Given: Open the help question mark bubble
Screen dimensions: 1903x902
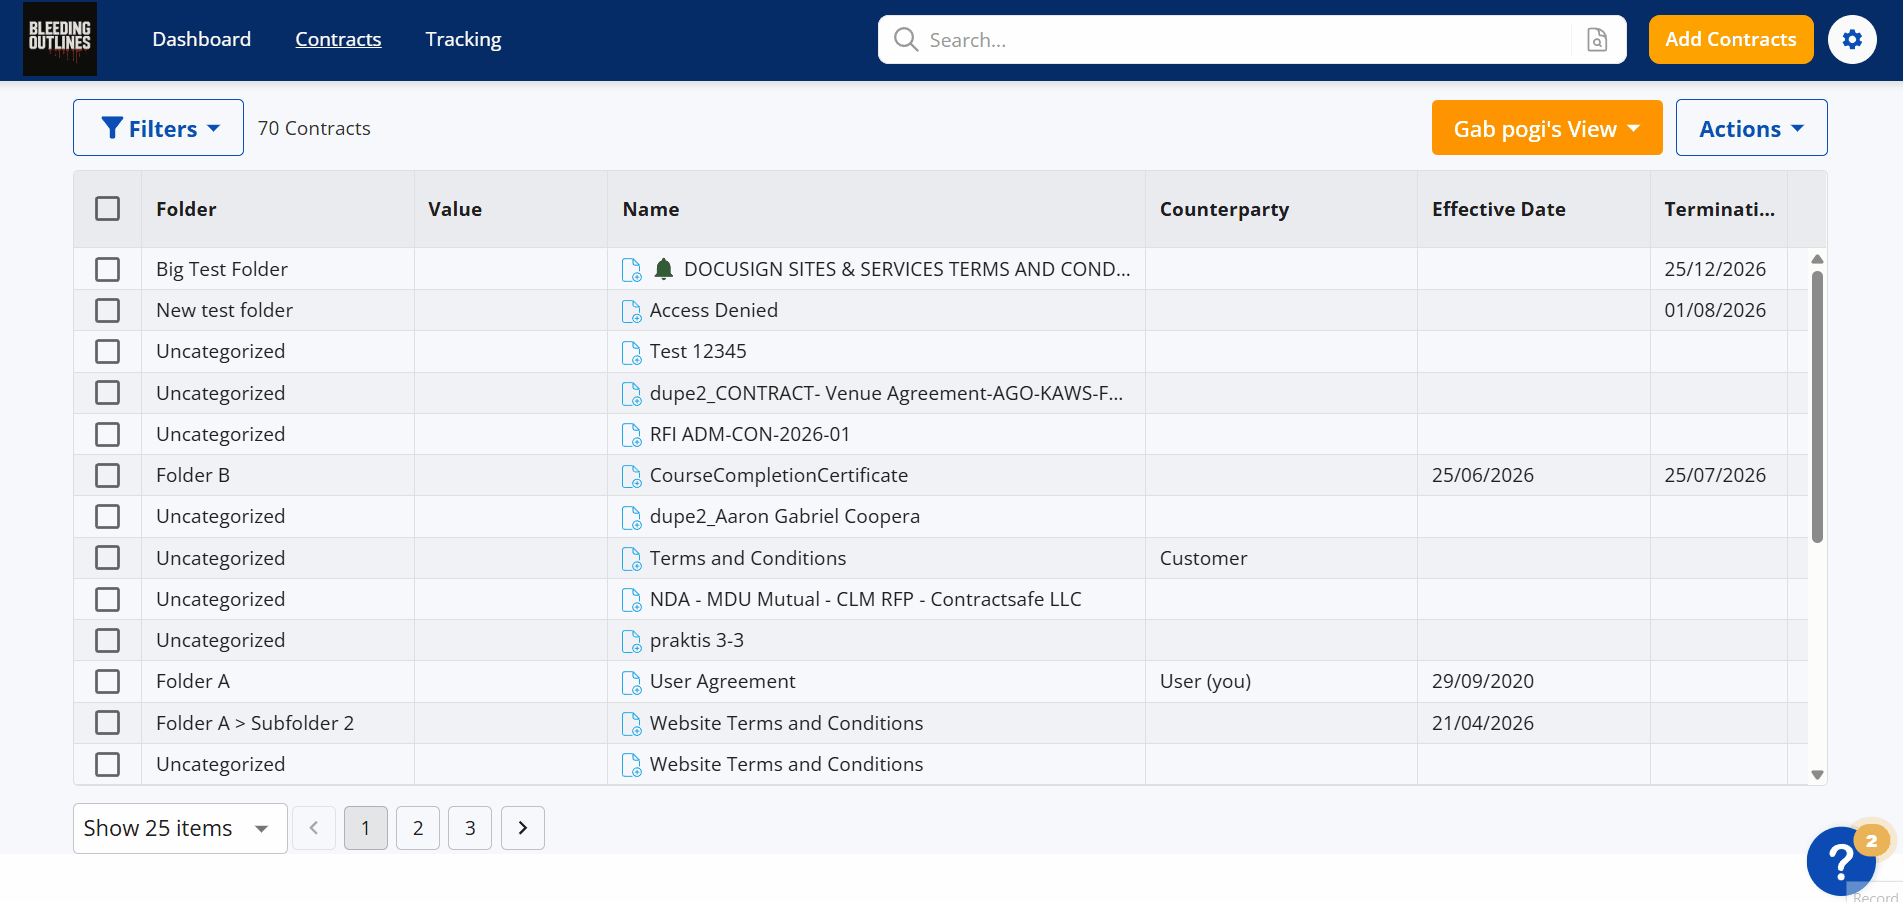Looking at the screenshot, I should [1840, 860].
